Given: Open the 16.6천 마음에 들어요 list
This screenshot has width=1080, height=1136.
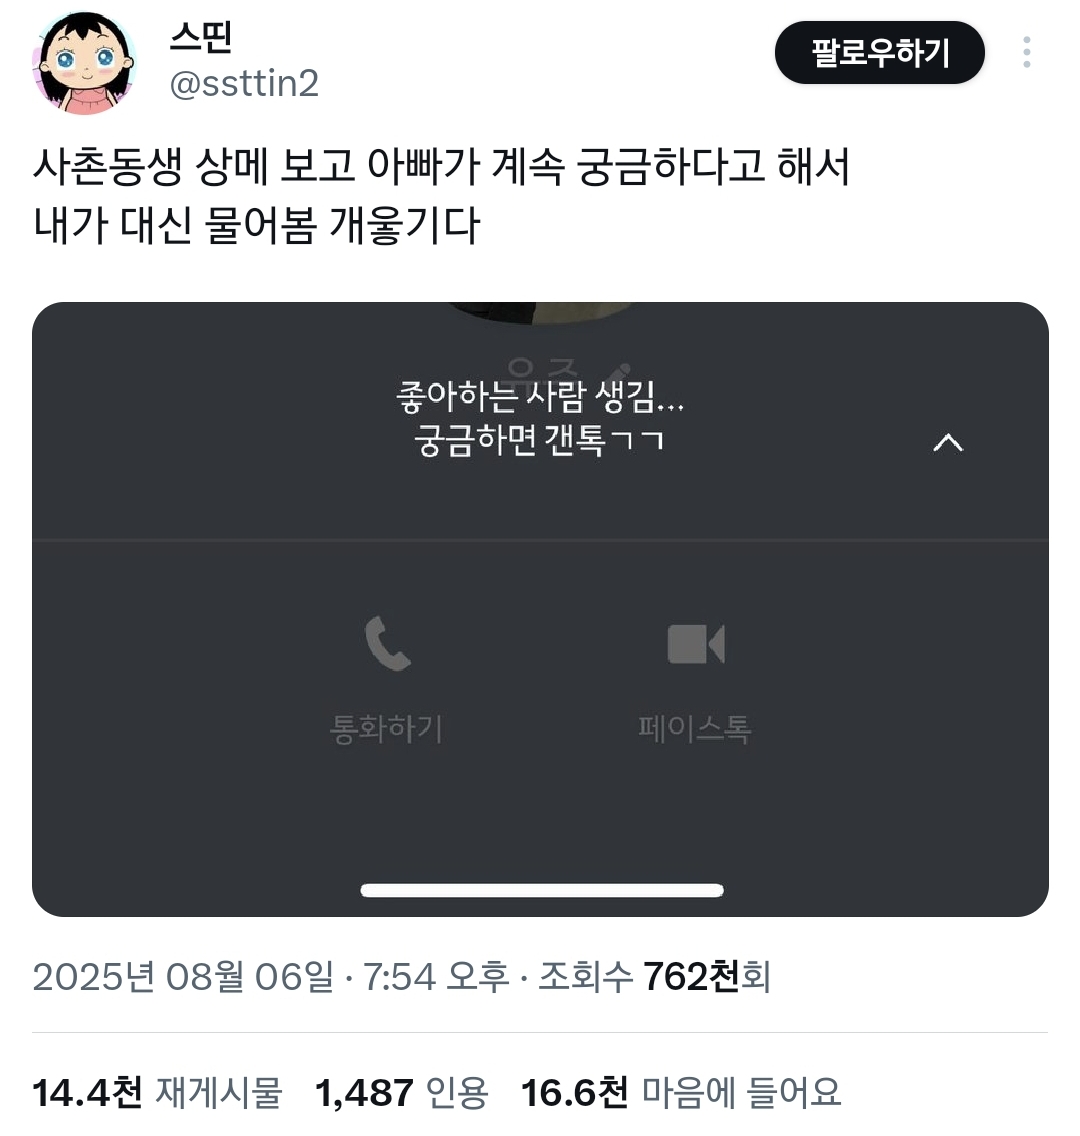Looking at the screenshot, I should 681,1093.
